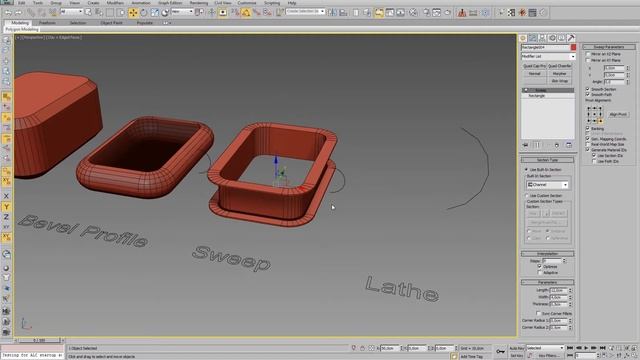Open the Hierarchy command panel tab

(x=542, y=38)
